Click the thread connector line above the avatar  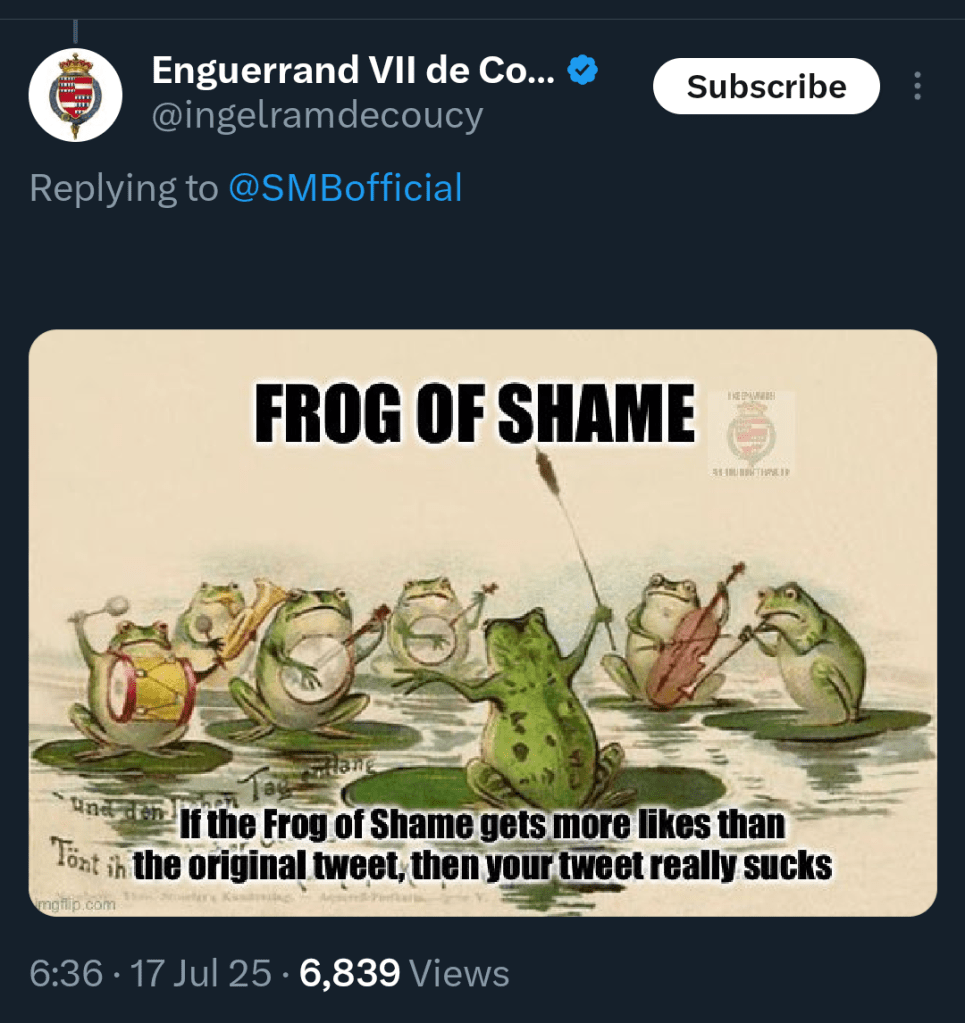pos(75,30)
